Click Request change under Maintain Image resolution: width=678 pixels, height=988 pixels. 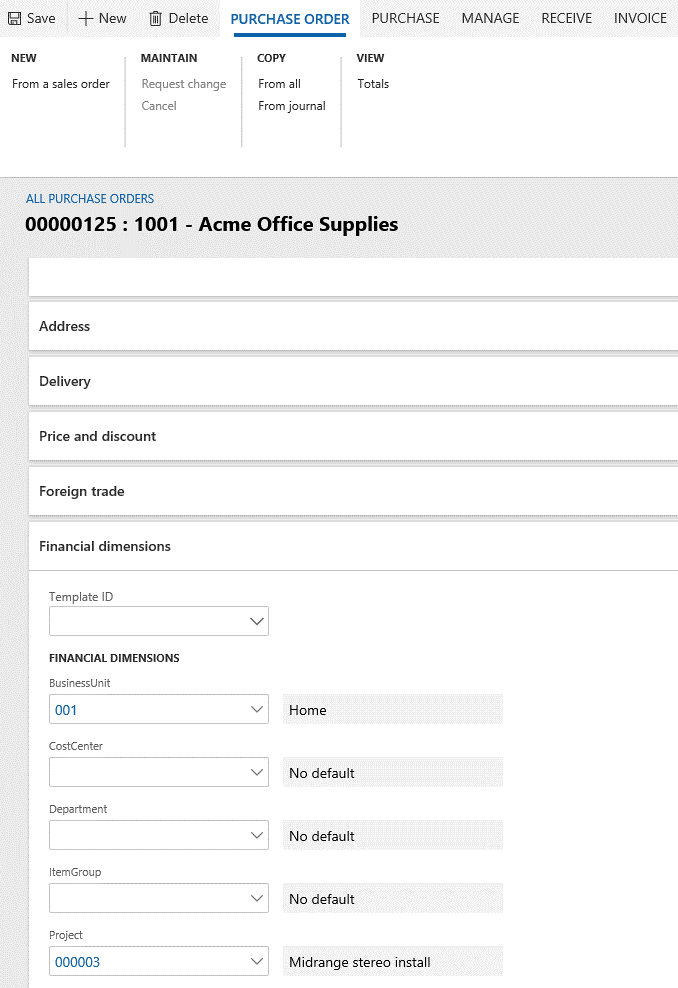[183, 84]
